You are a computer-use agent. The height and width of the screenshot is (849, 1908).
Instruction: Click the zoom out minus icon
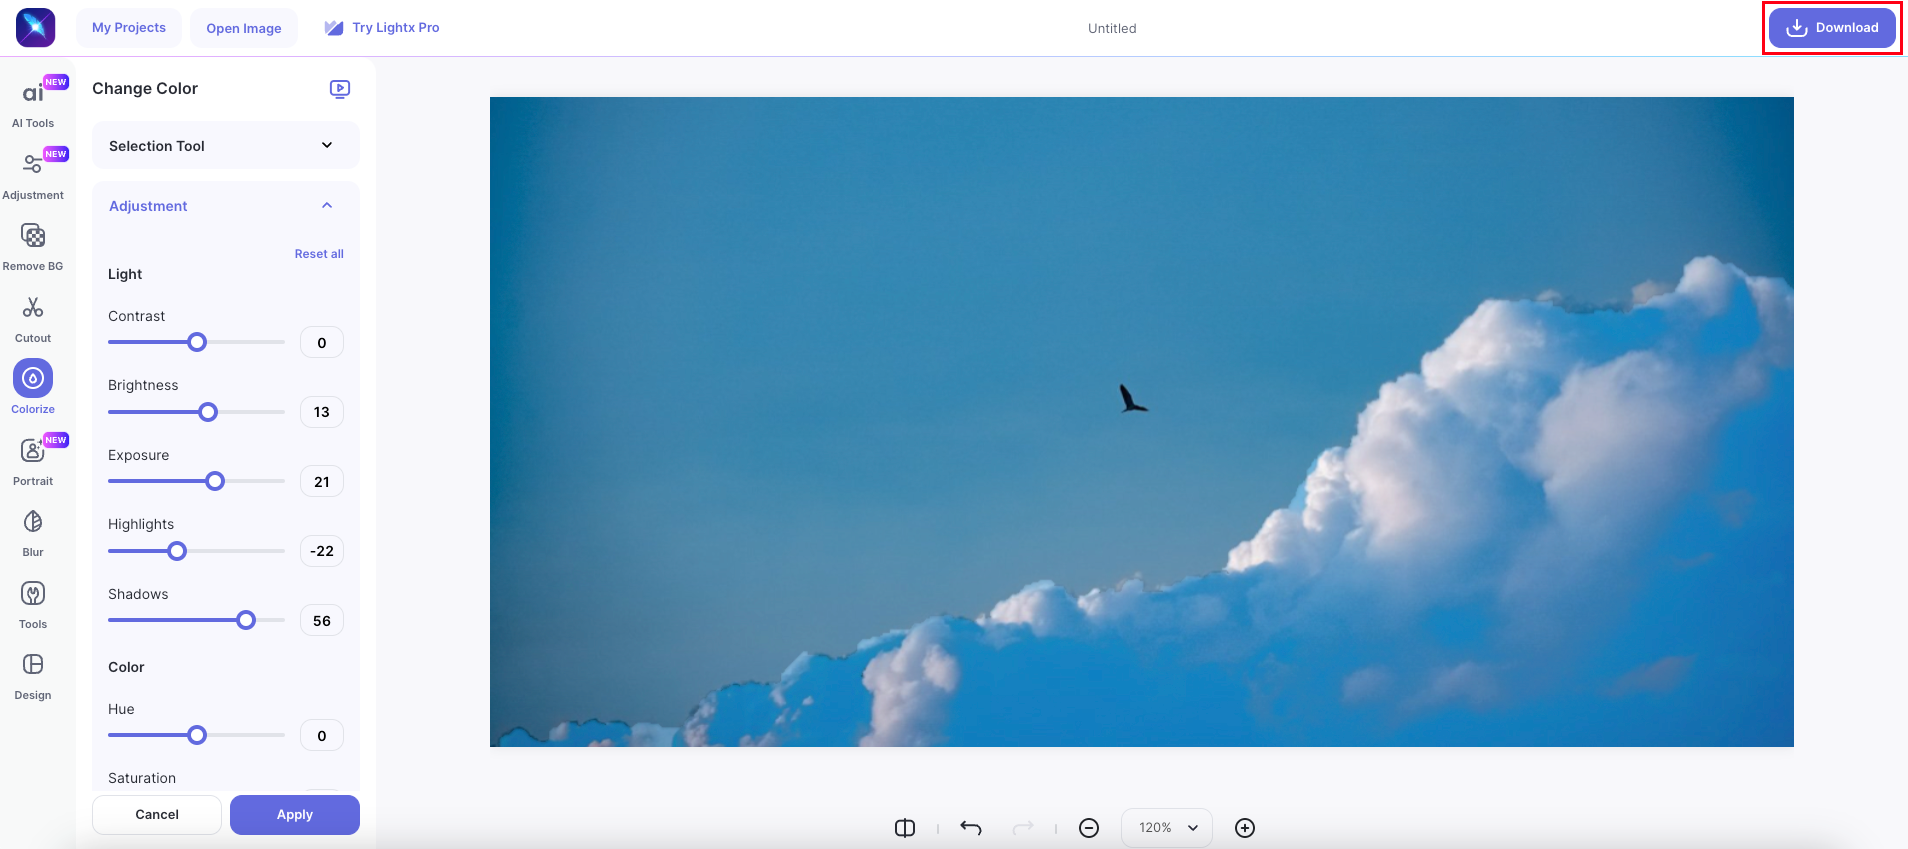1089,828
